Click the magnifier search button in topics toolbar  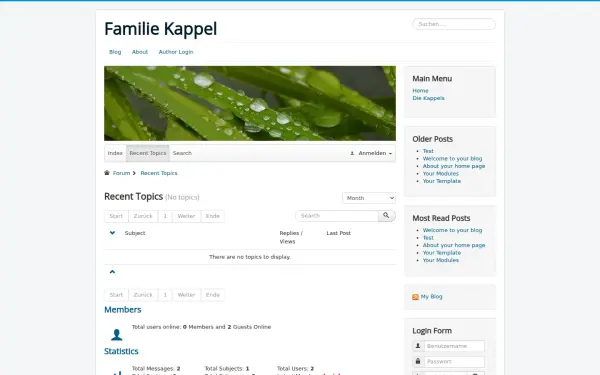[387, 216]
